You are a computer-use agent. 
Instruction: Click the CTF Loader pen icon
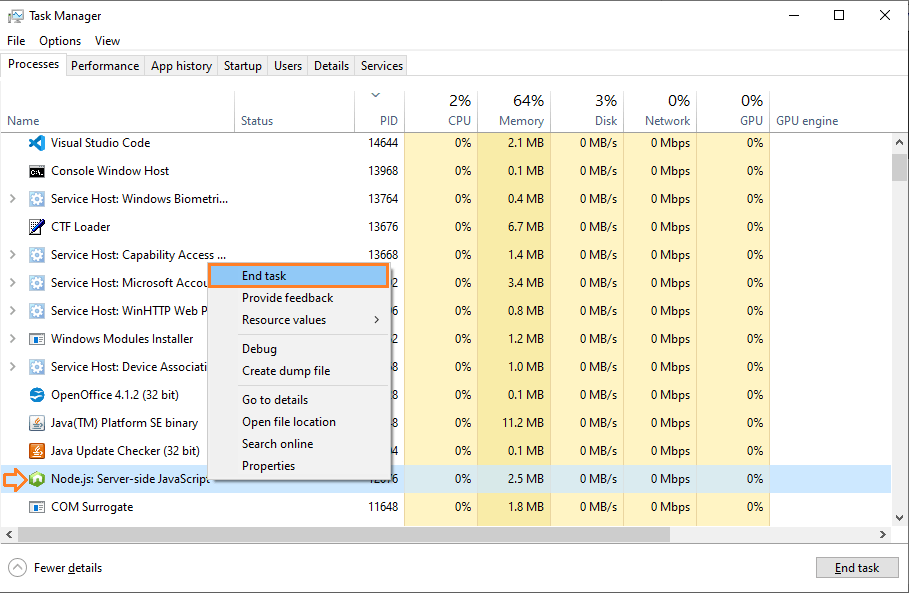click(x=37, y=227)
